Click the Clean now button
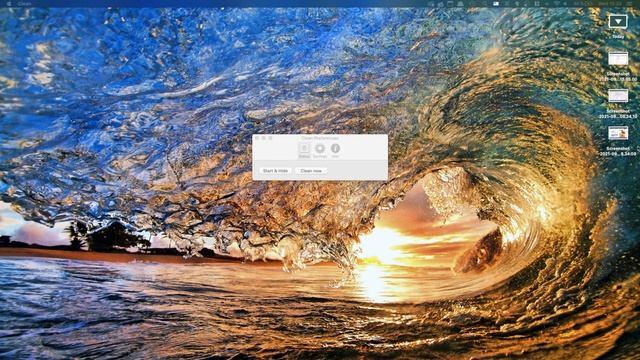 (311, 171)
